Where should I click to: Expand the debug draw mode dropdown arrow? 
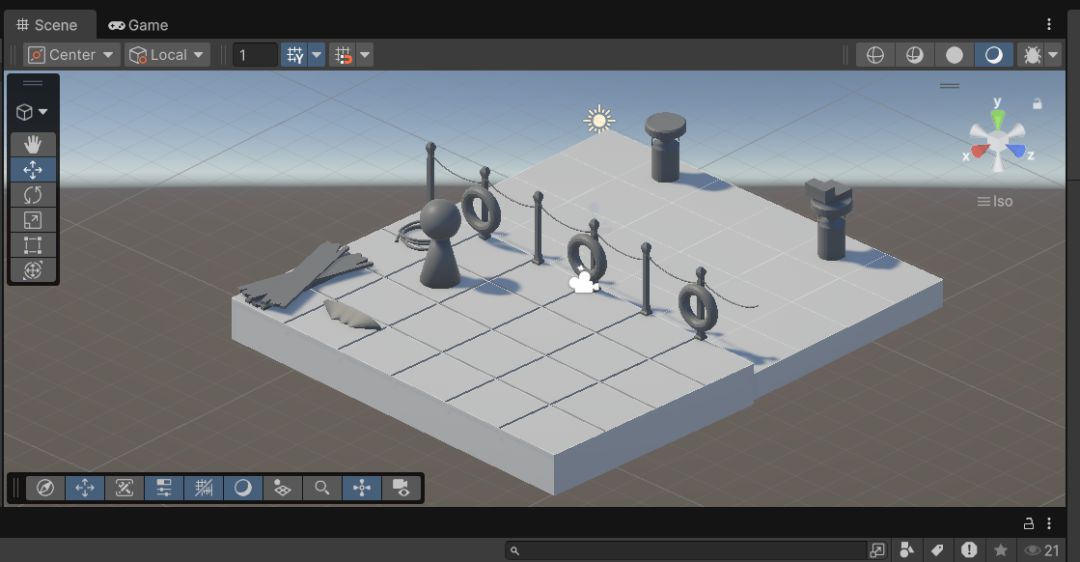click(x=1052, y=55)
